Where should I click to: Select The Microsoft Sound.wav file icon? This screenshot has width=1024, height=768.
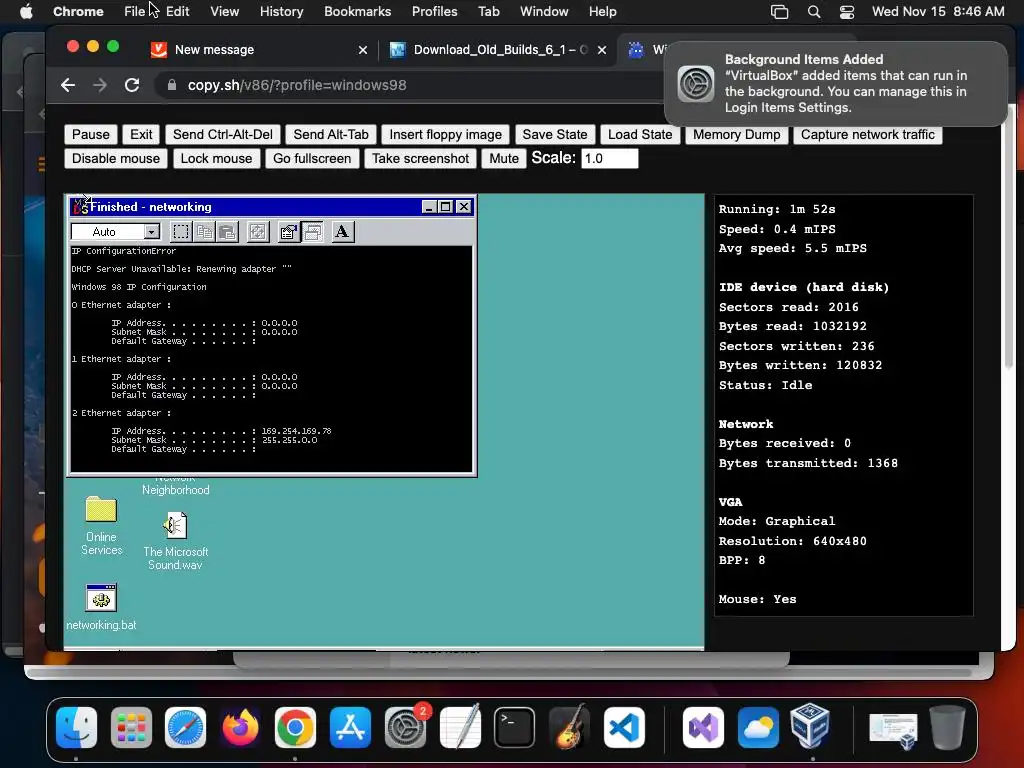pos(175,526)
